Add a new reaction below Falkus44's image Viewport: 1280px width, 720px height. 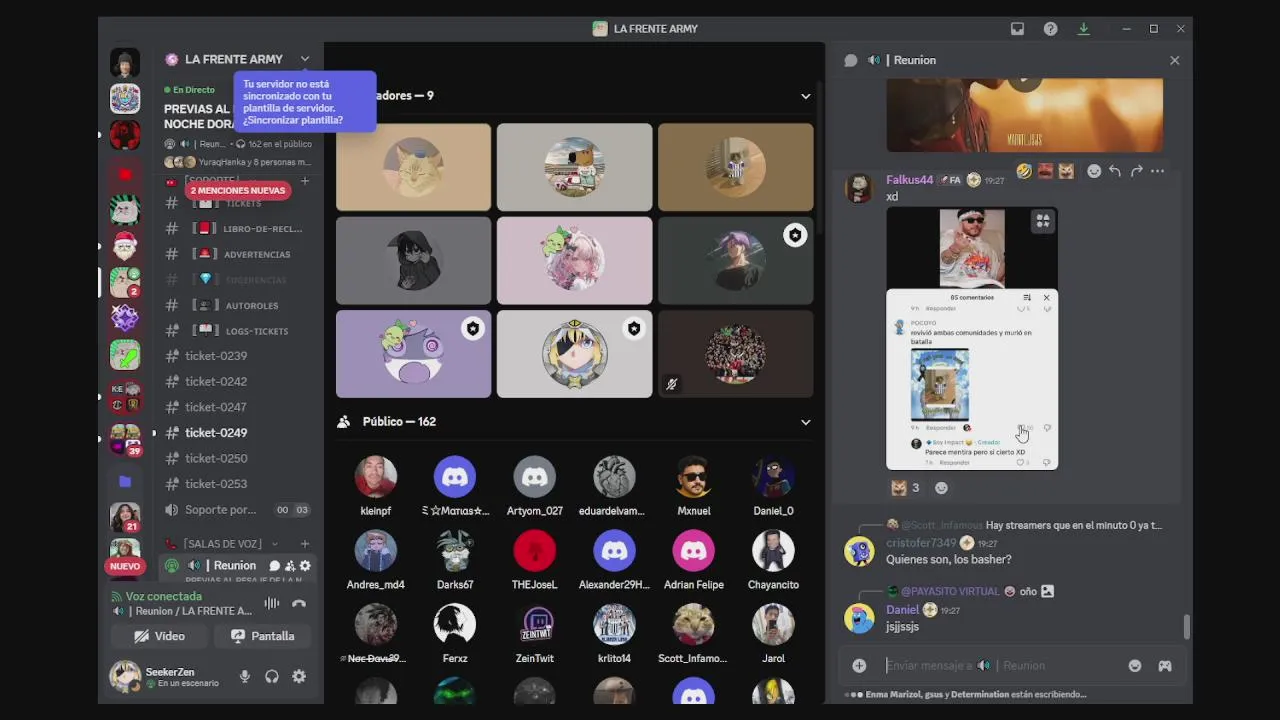pos(941,488)
